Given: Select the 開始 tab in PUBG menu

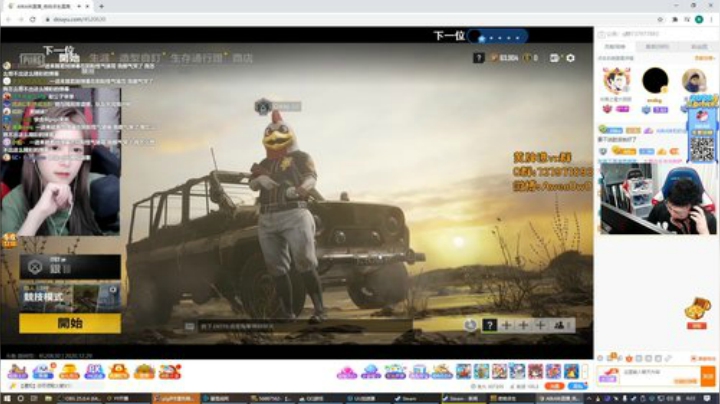Looking at the screenshot, I should coord(69,58).
